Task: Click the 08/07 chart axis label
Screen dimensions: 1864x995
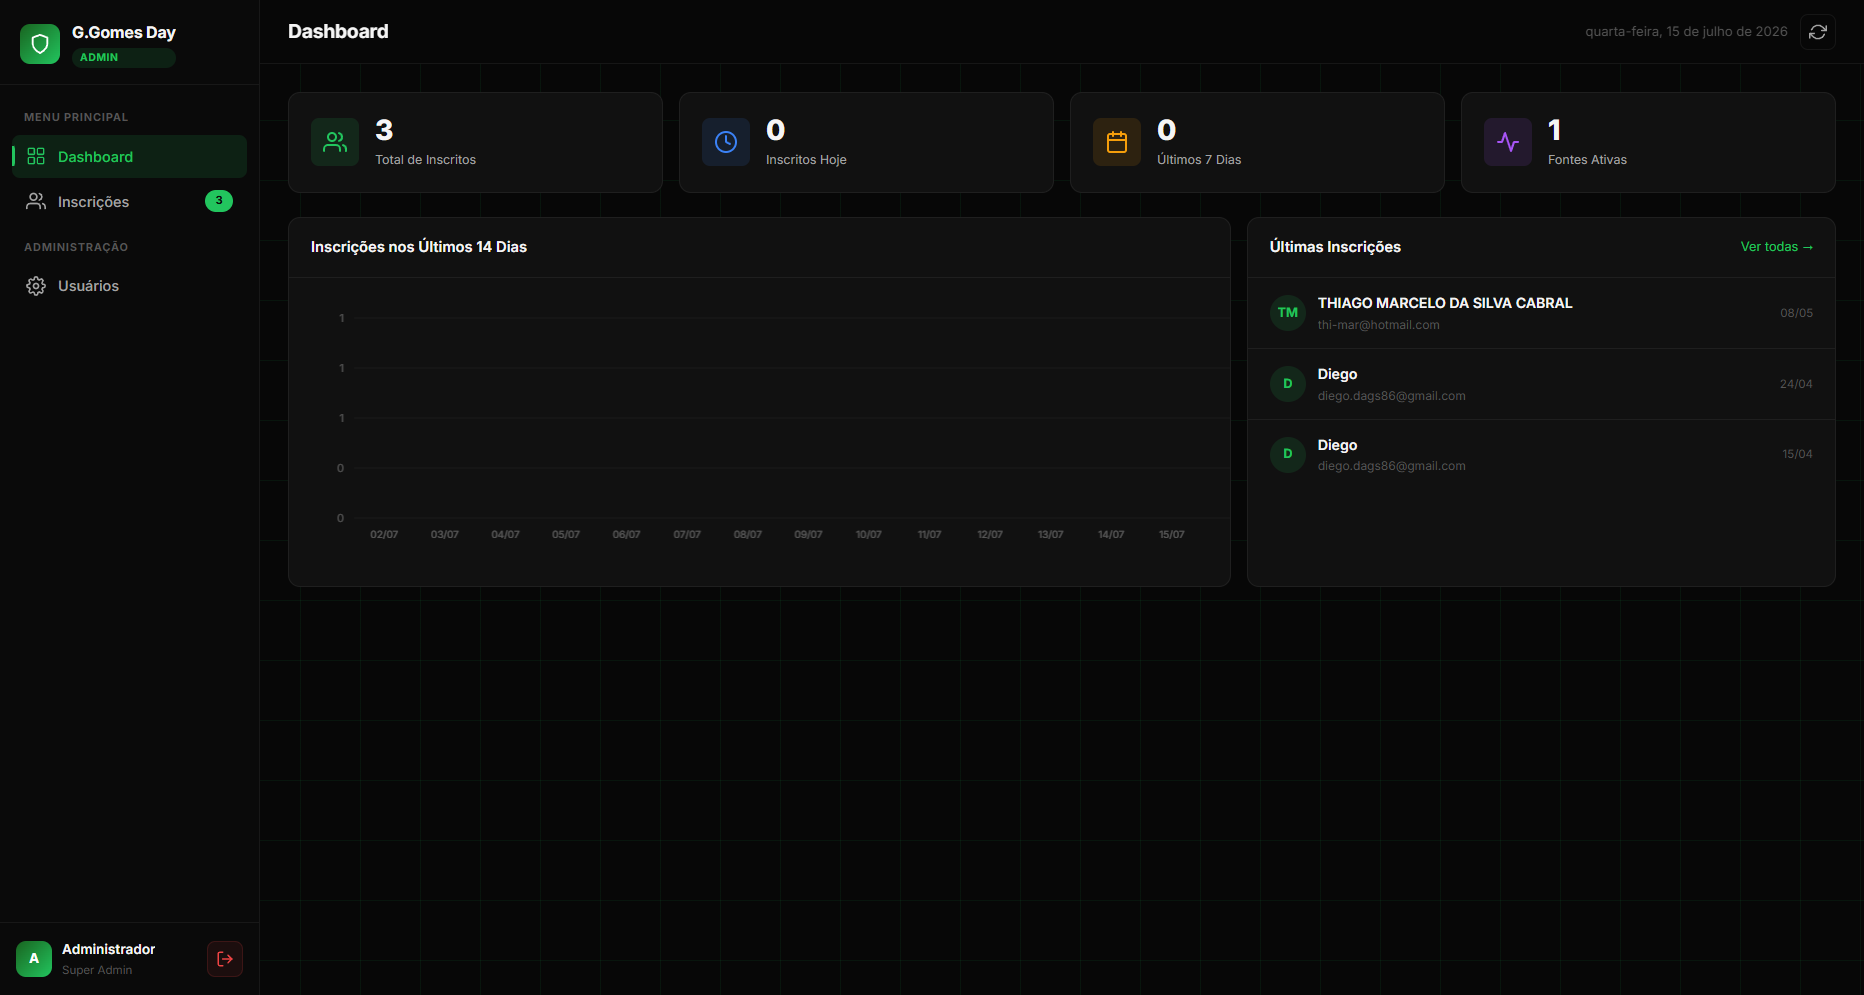Action: pos(748,535)
